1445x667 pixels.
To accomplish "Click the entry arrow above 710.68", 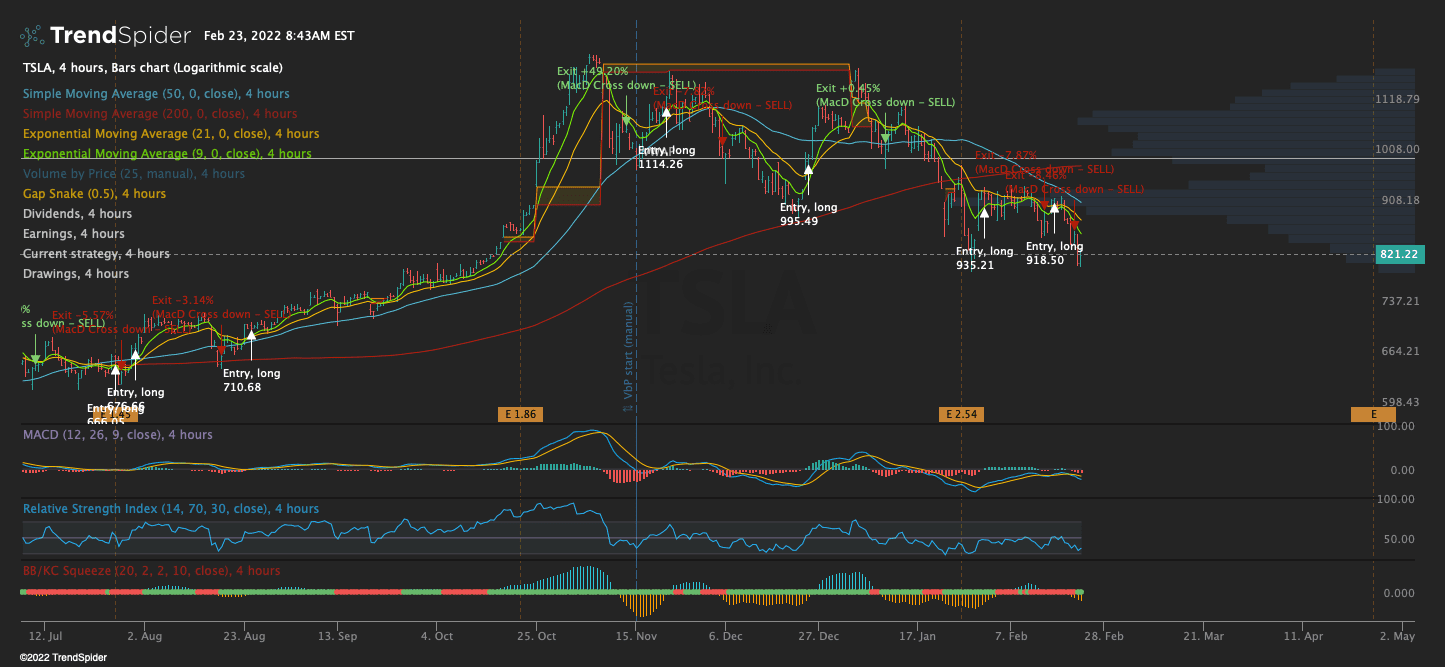I will coord(251,335).
